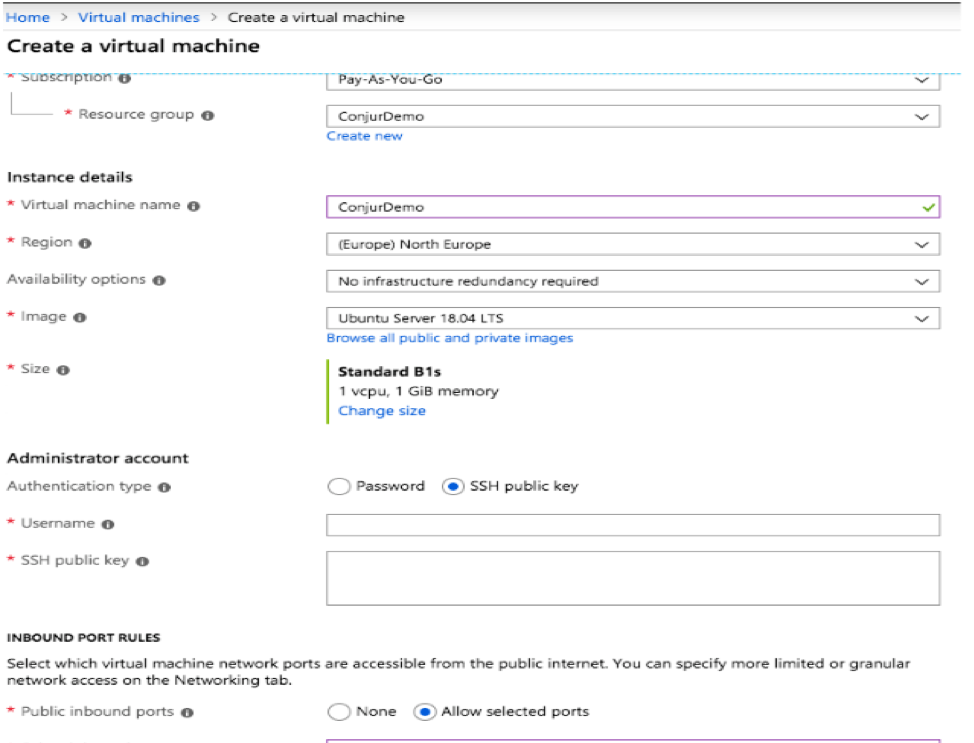Select SSH public key authentication type
The width and height of the screenshot is (974, 743).
tap(453, 486)
